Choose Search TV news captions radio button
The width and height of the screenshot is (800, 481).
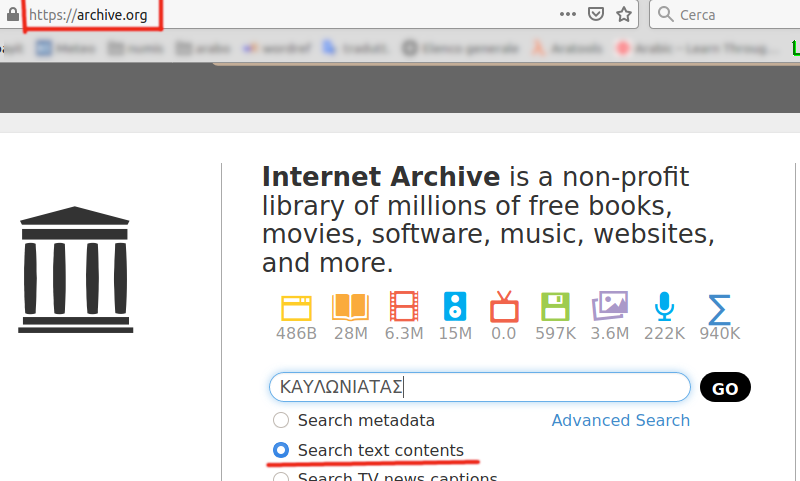pyautogui.click(x=281, y=477)
